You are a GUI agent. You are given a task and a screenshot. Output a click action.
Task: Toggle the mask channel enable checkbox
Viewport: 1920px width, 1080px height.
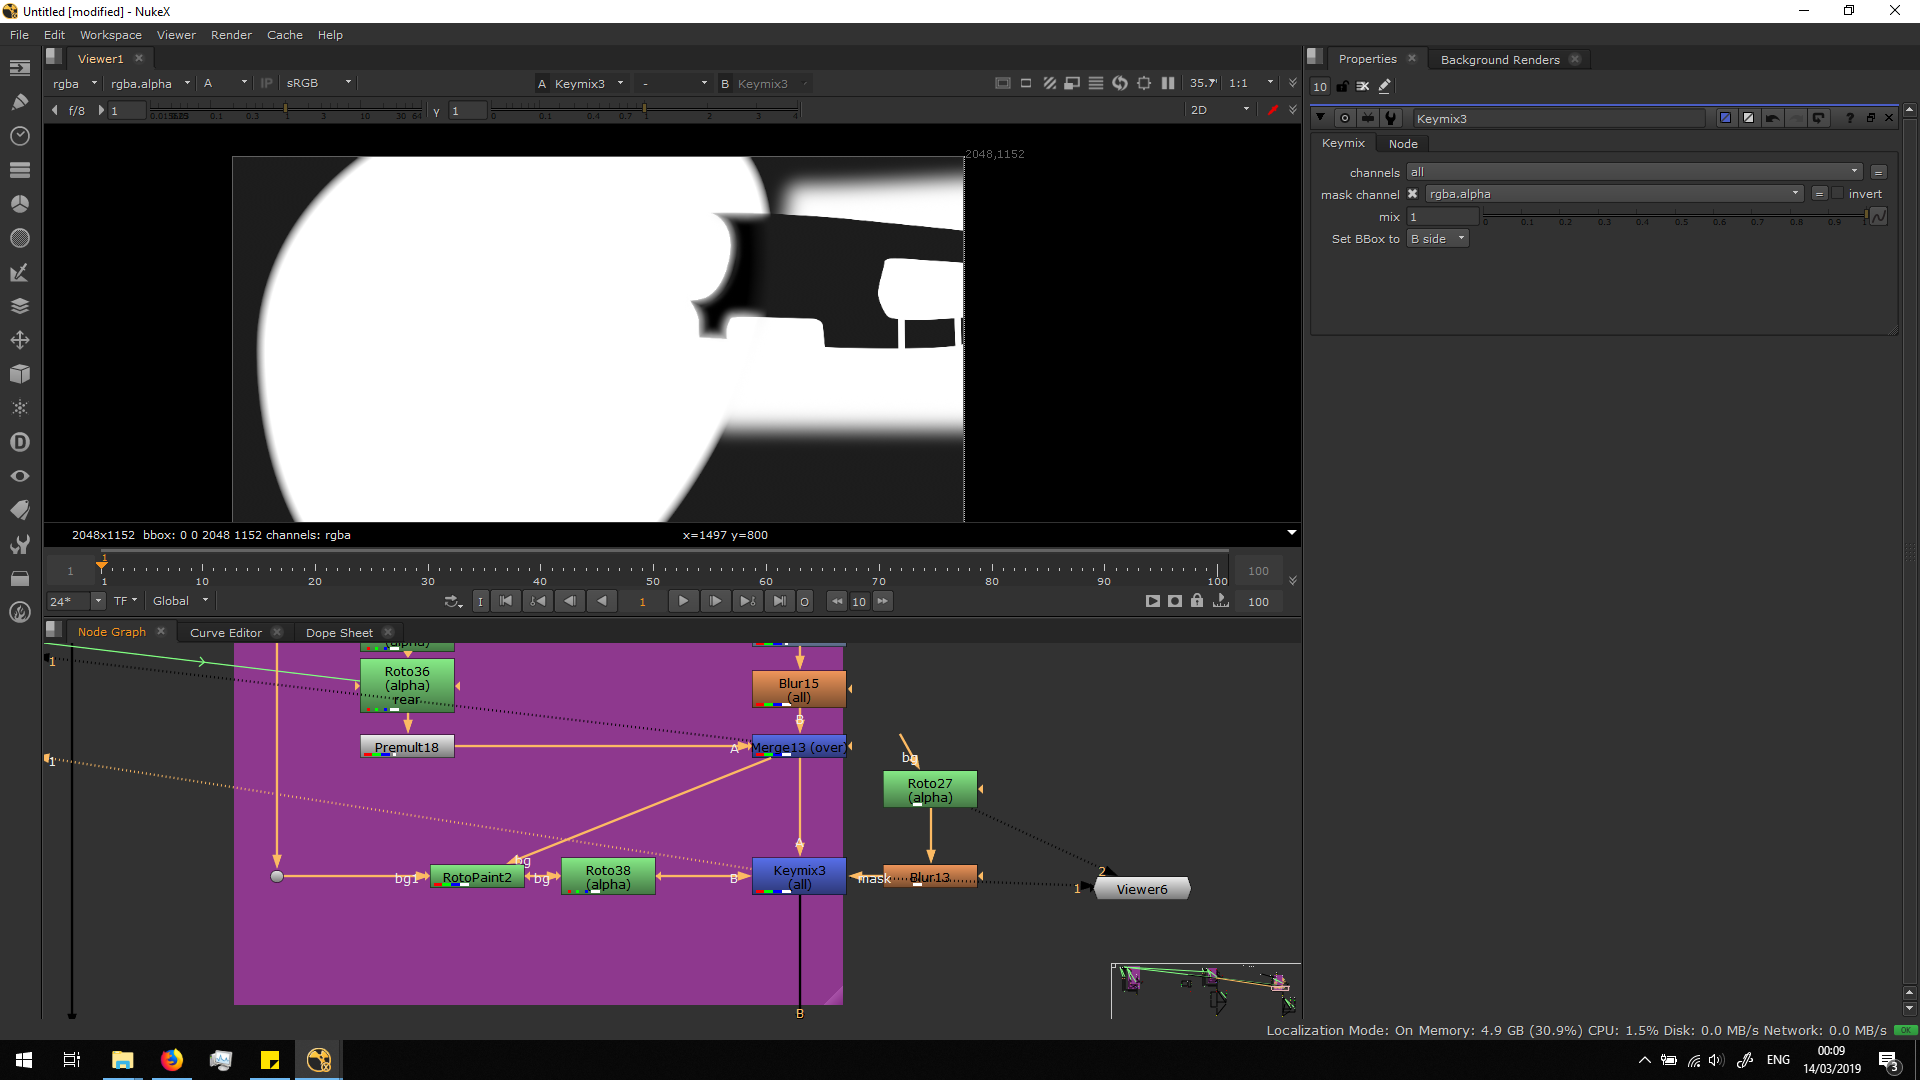(1412, 194)
